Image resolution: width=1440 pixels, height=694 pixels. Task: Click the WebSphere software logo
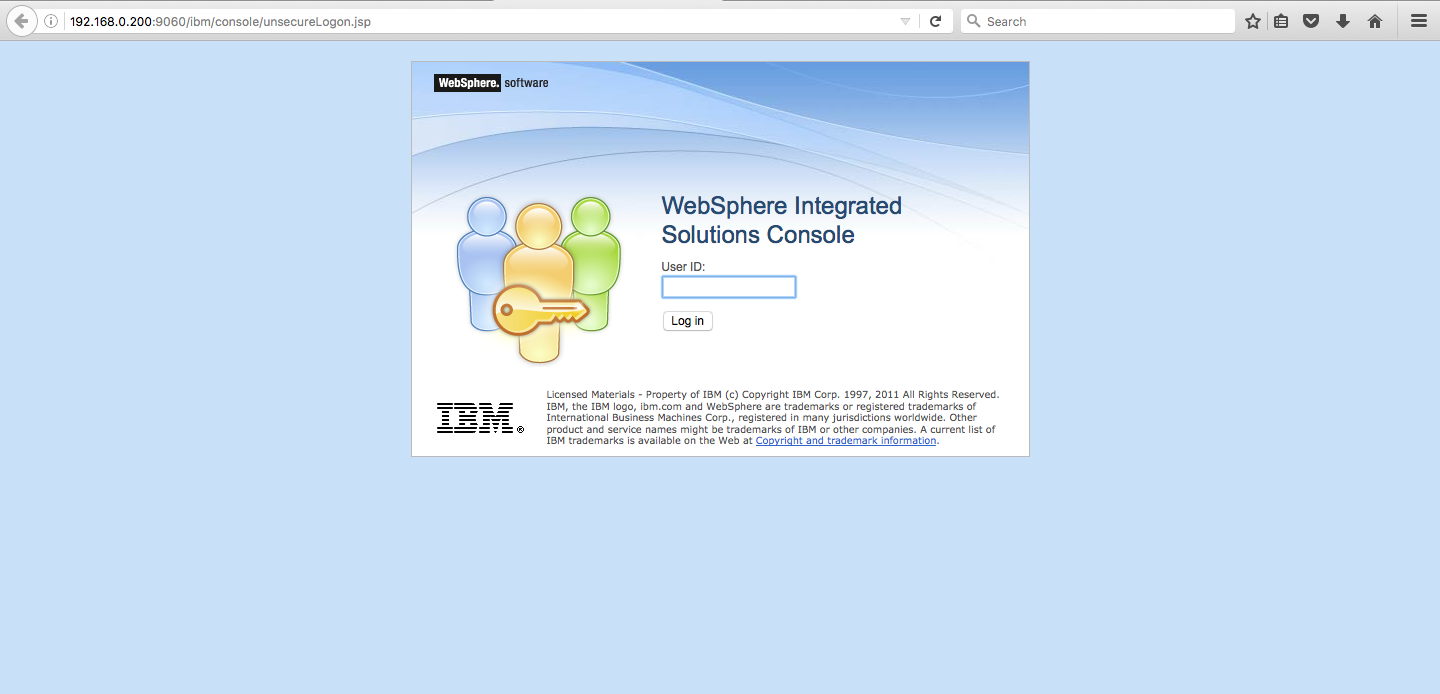[490, 83]
